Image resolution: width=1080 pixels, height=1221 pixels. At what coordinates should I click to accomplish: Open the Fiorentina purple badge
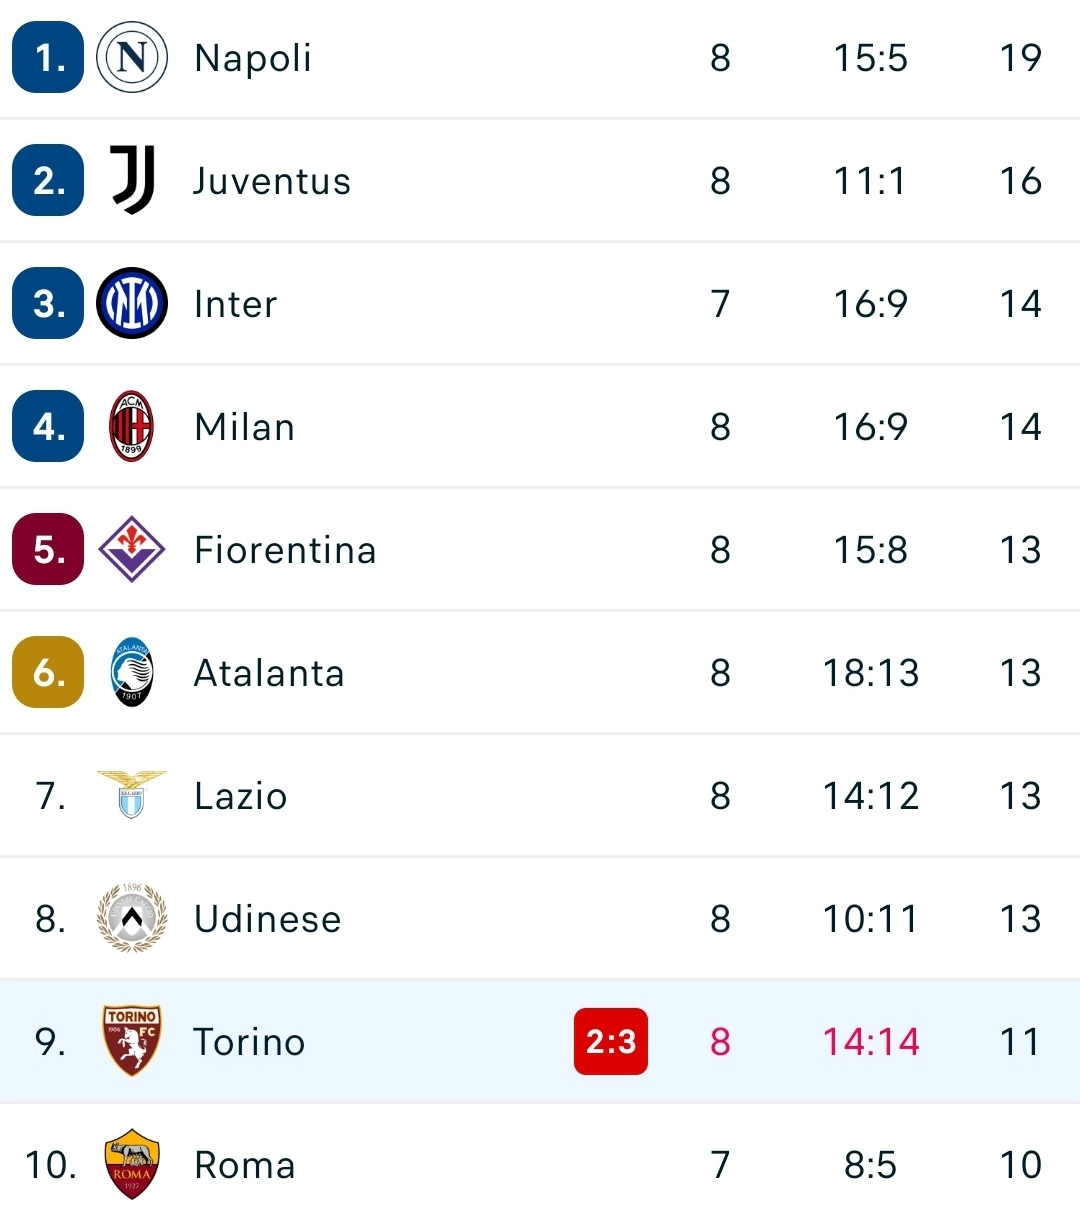point(132,549)
